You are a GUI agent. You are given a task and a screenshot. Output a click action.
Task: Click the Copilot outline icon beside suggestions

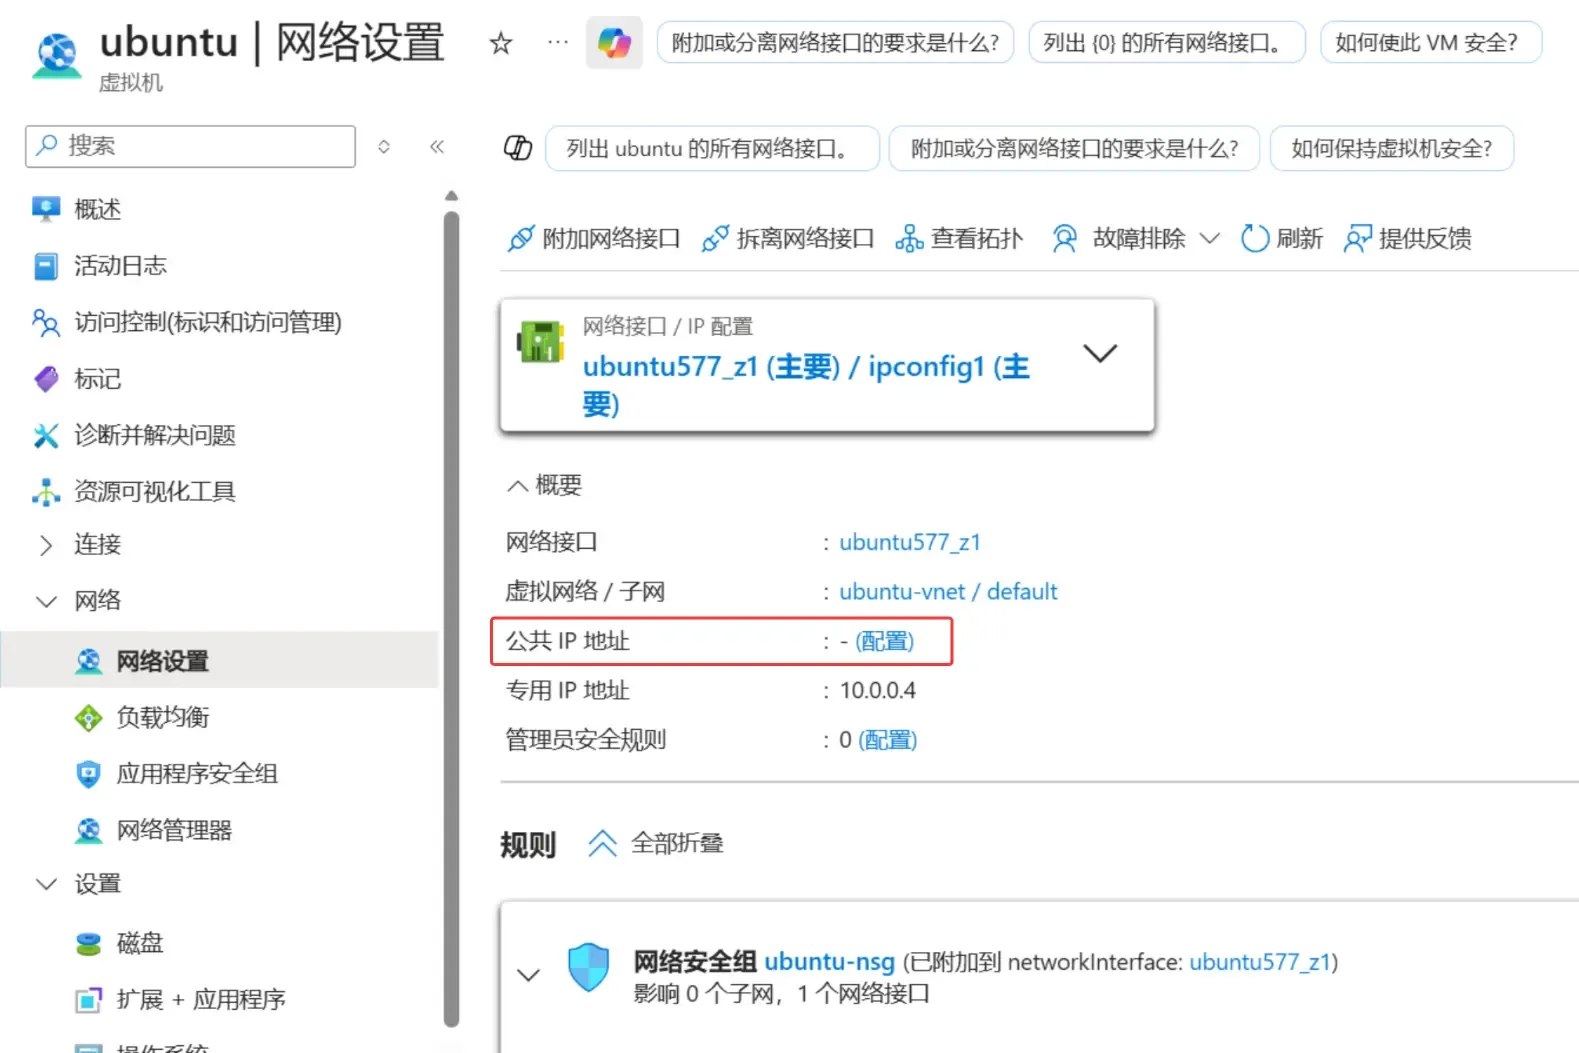(518, 148)
